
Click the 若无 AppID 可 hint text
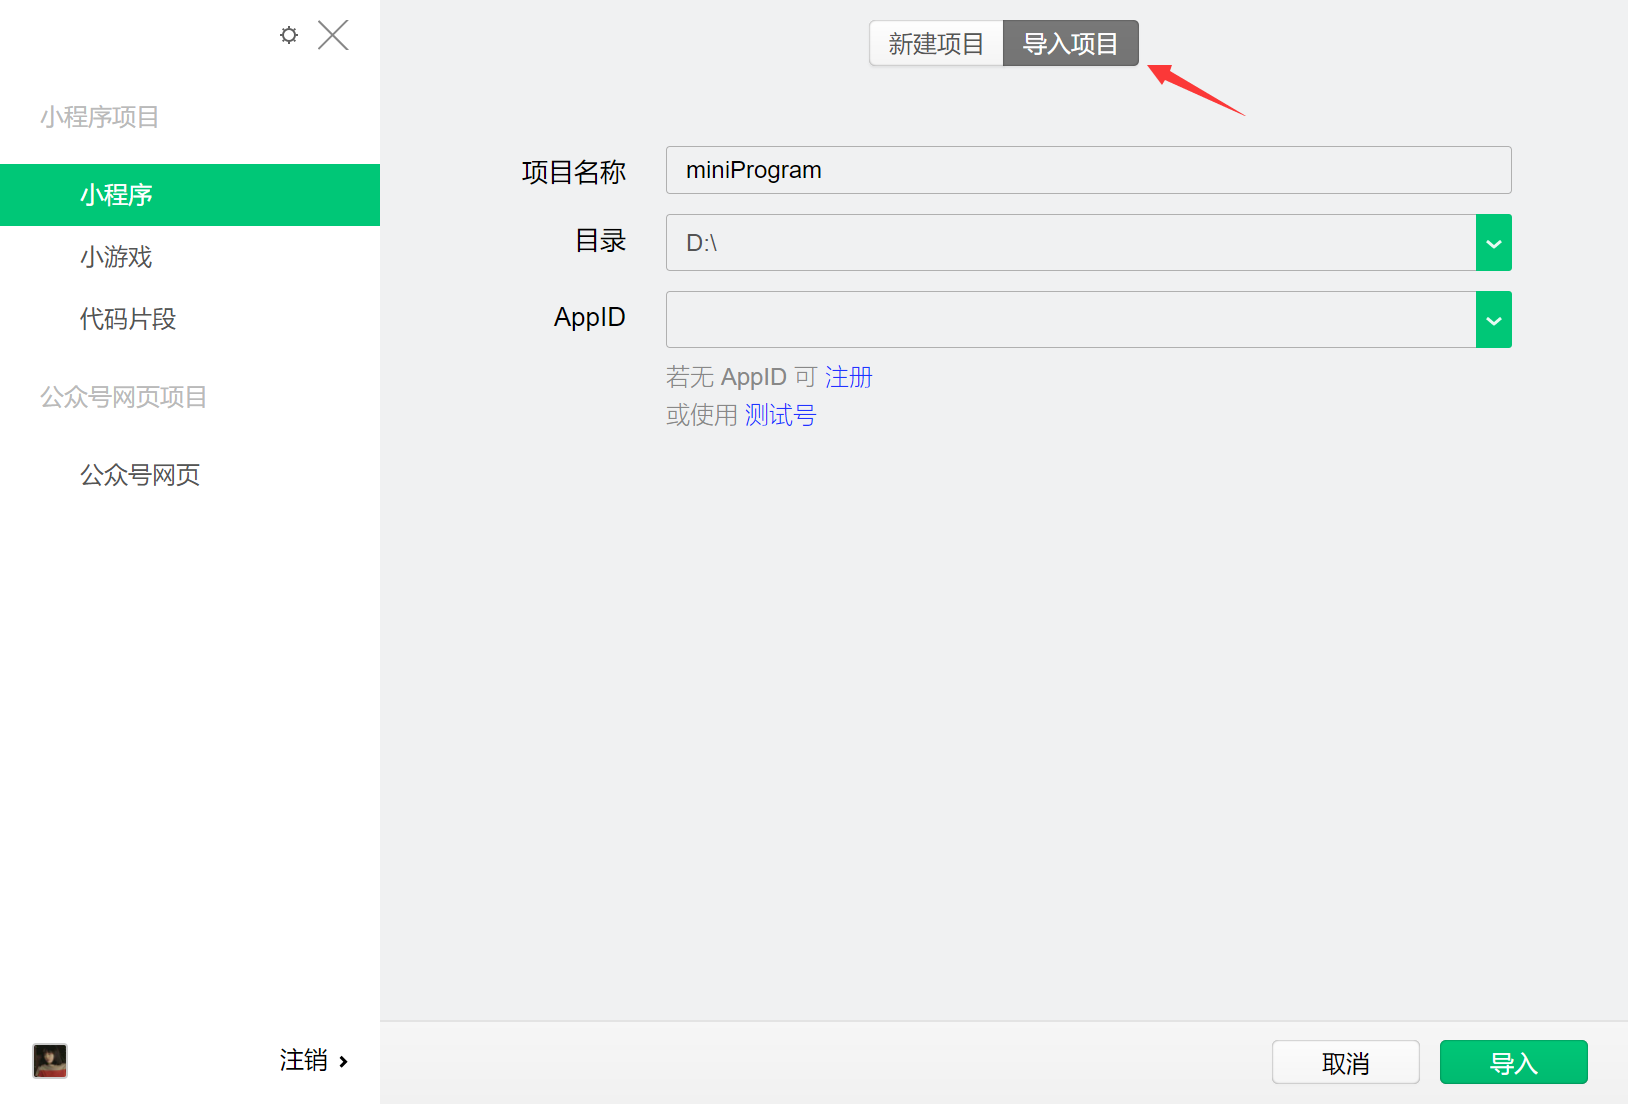tap(742, 377)
